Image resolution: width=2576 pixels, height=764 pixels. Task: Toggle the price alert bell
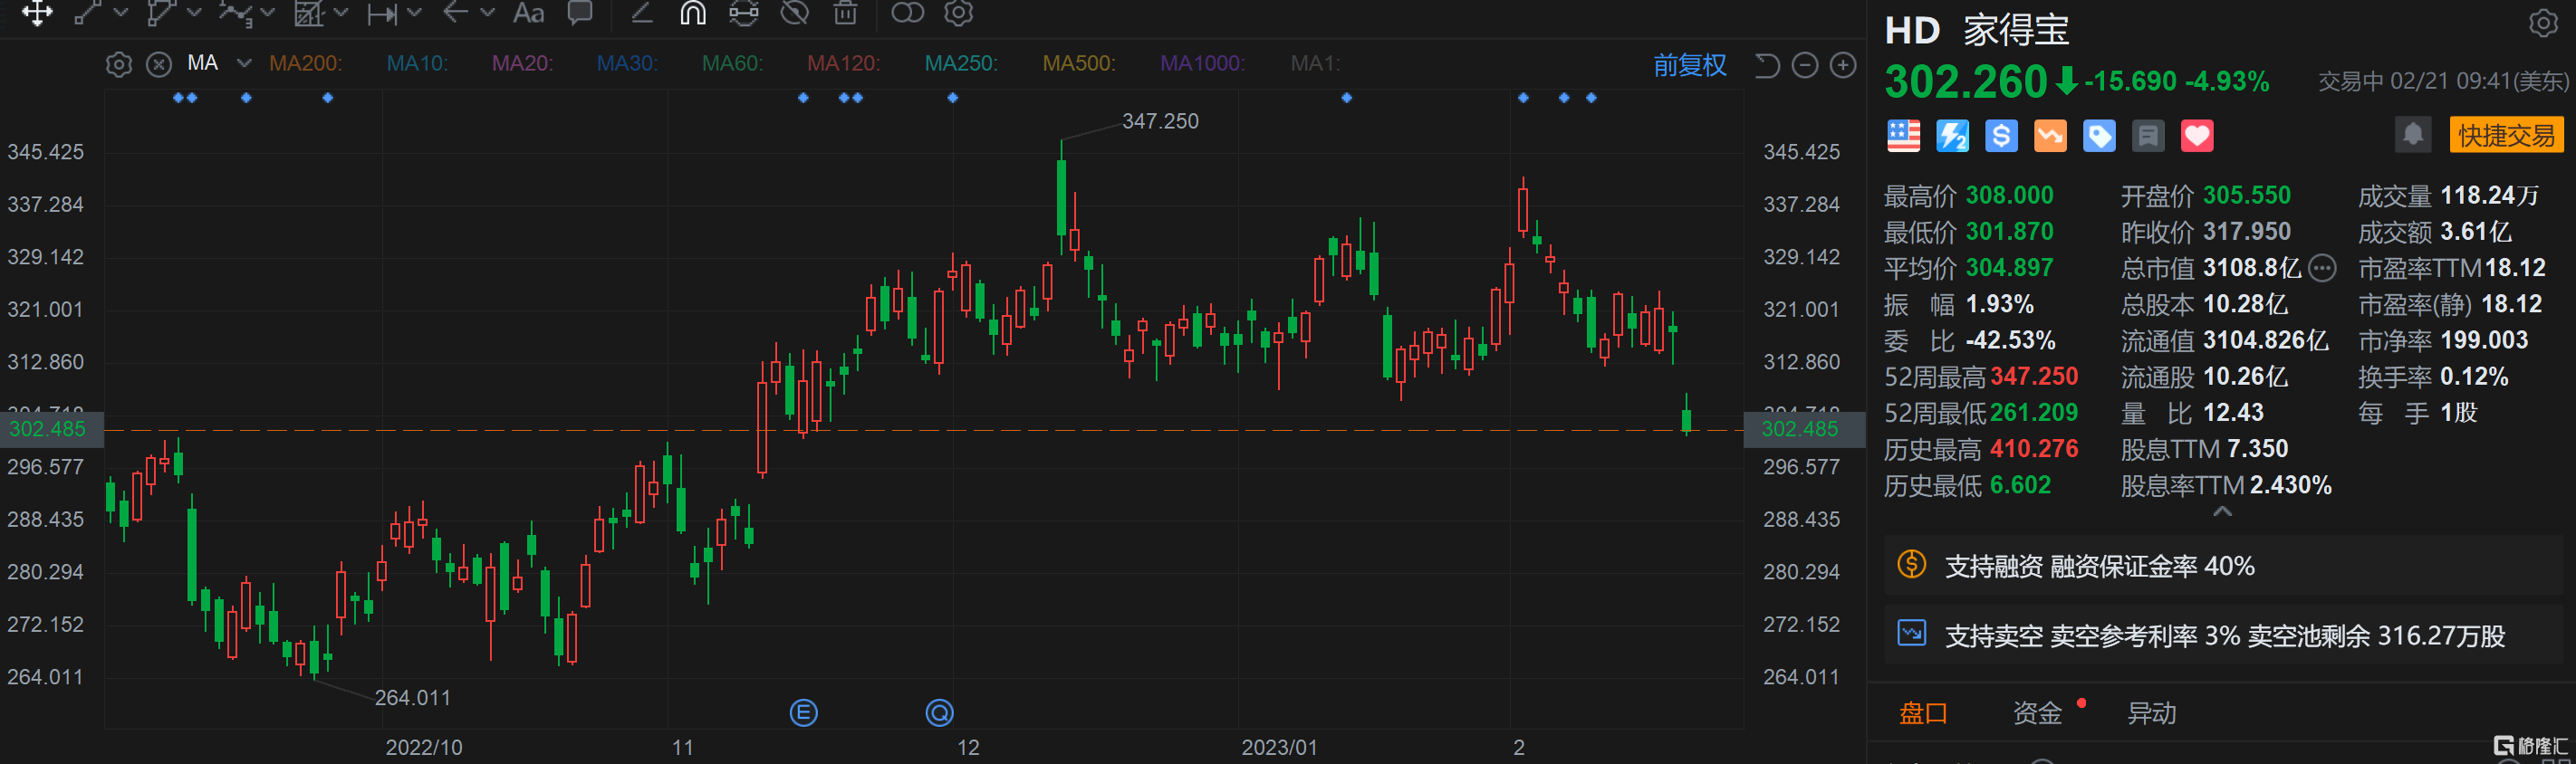coord(2413,134)
